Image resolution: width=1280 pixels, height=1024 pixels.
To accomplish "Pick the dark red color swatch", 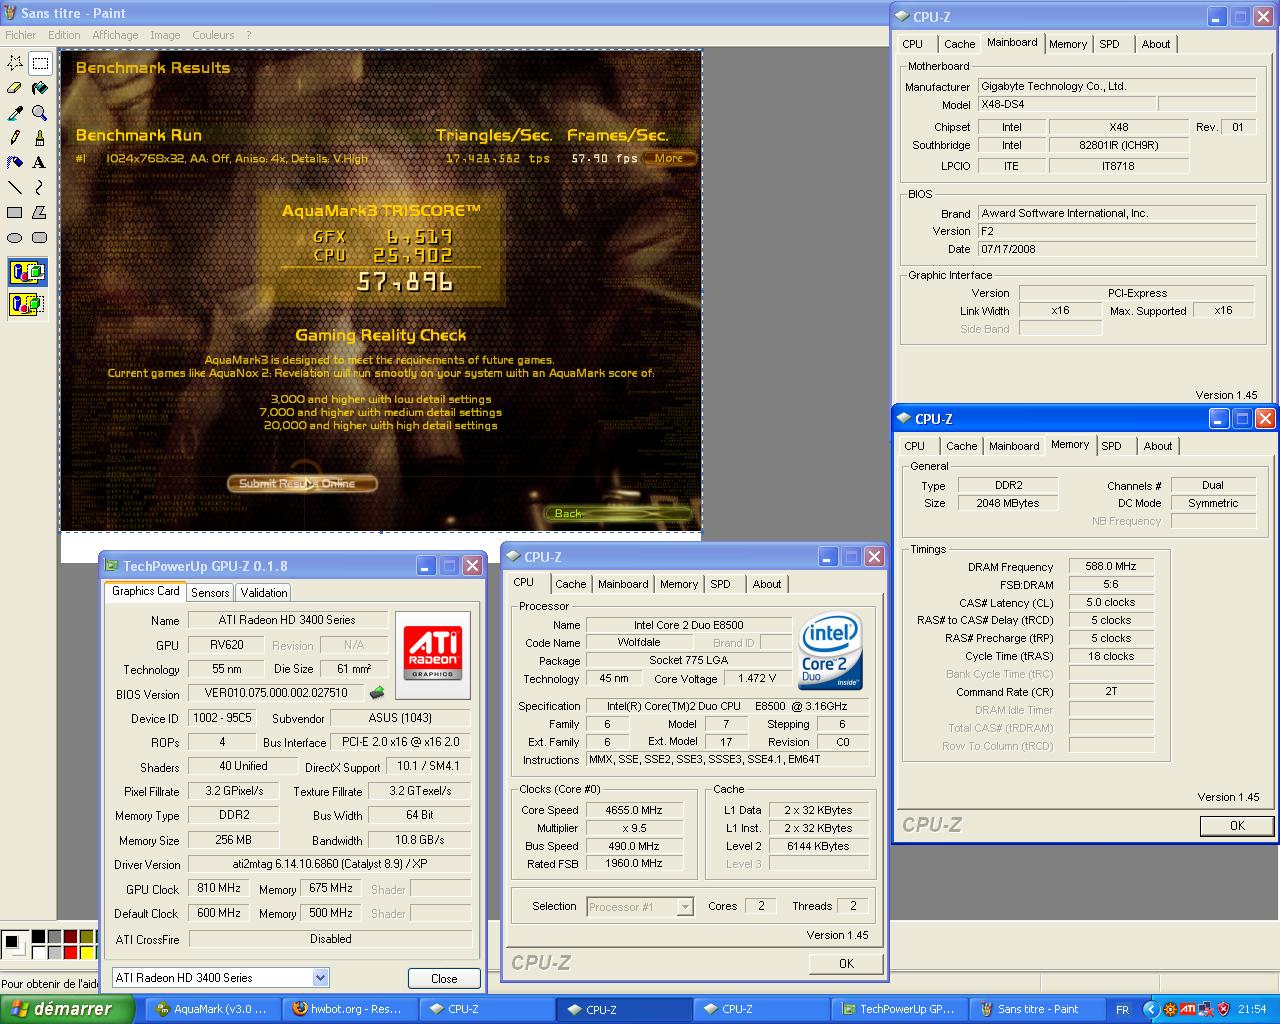I will pos(70,936).
